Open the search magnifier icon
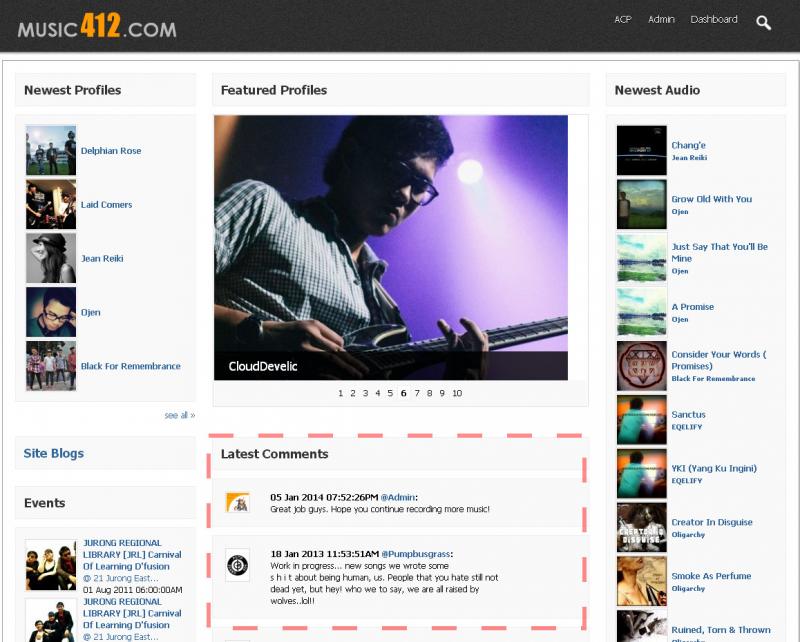 (x=763, y=22)
